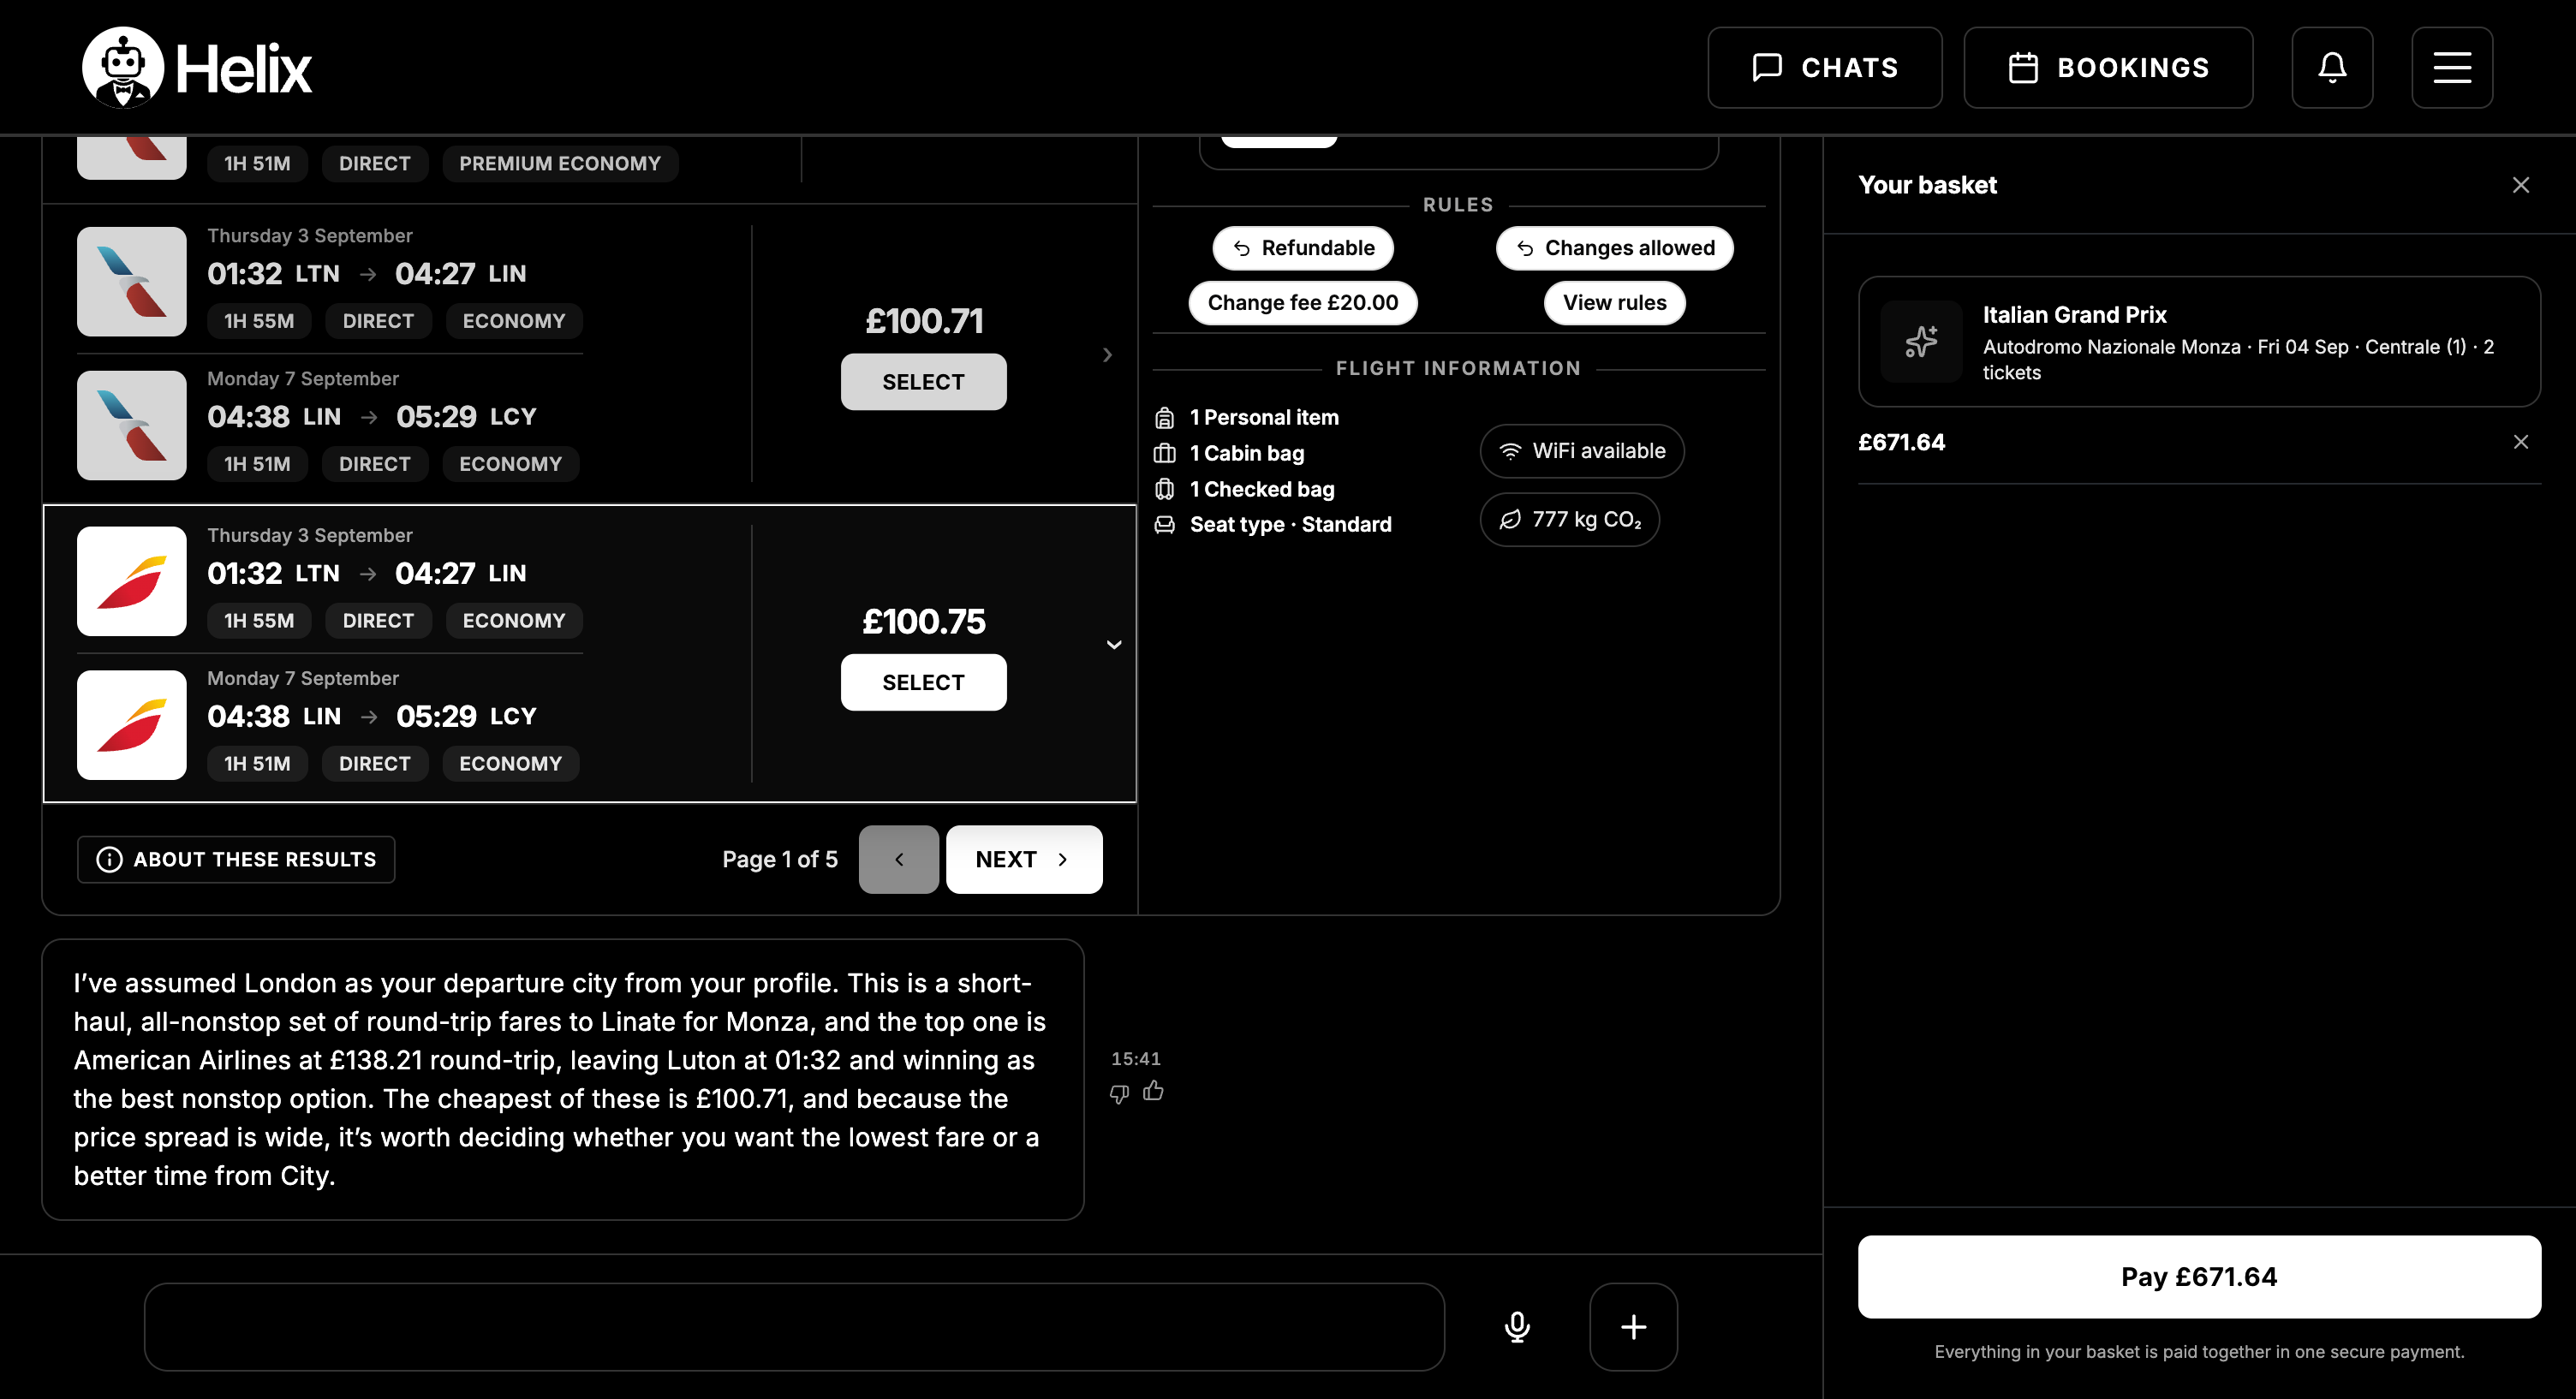Viewport: 2576px width, 1399px height.
Task: Select the £100.75 flight
Action: (923, 682)
